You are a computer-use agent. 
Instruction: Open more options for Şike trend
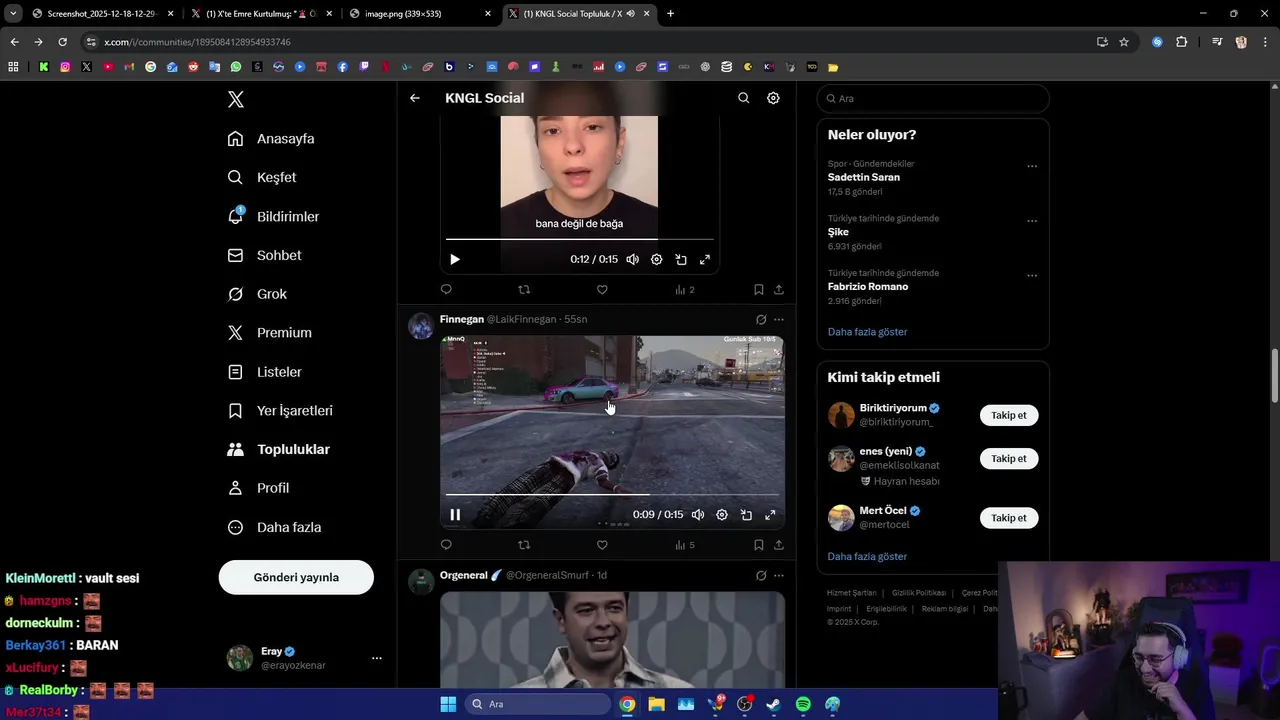coord(1032,221)
